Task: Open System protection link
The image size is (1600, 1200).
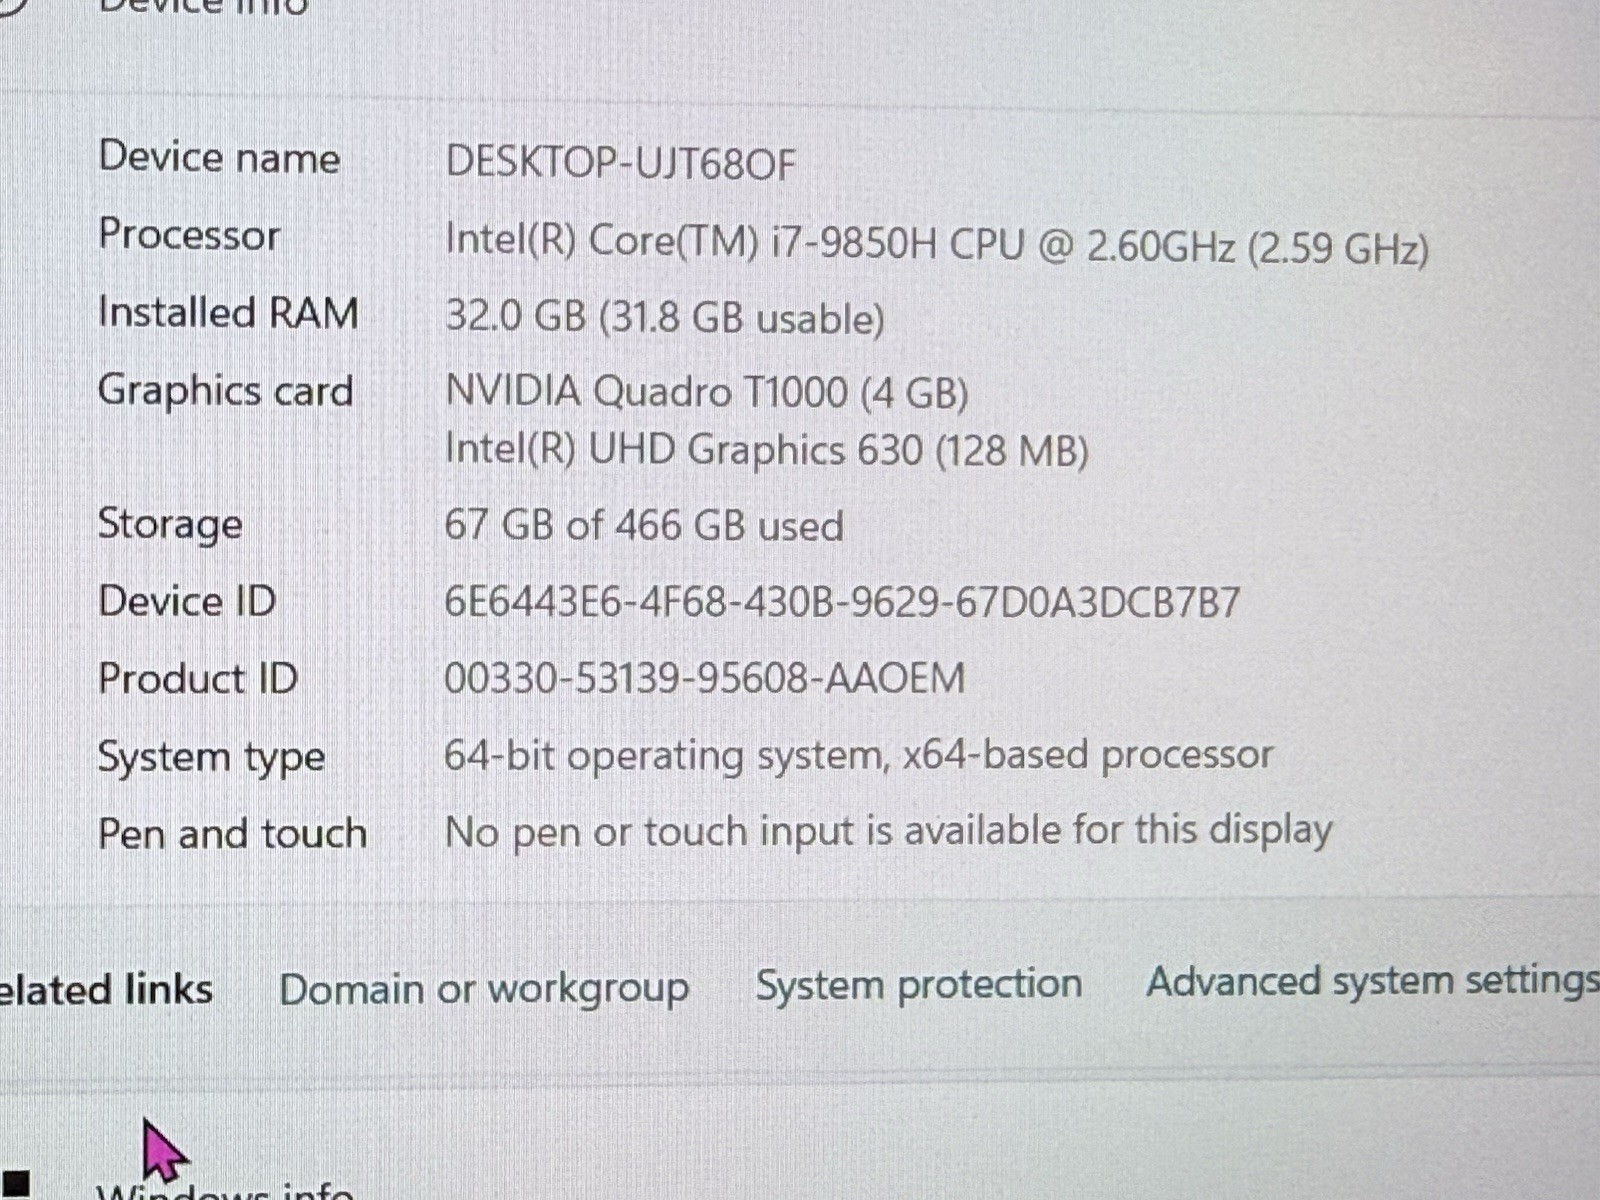Action: [x=919, y=985]
